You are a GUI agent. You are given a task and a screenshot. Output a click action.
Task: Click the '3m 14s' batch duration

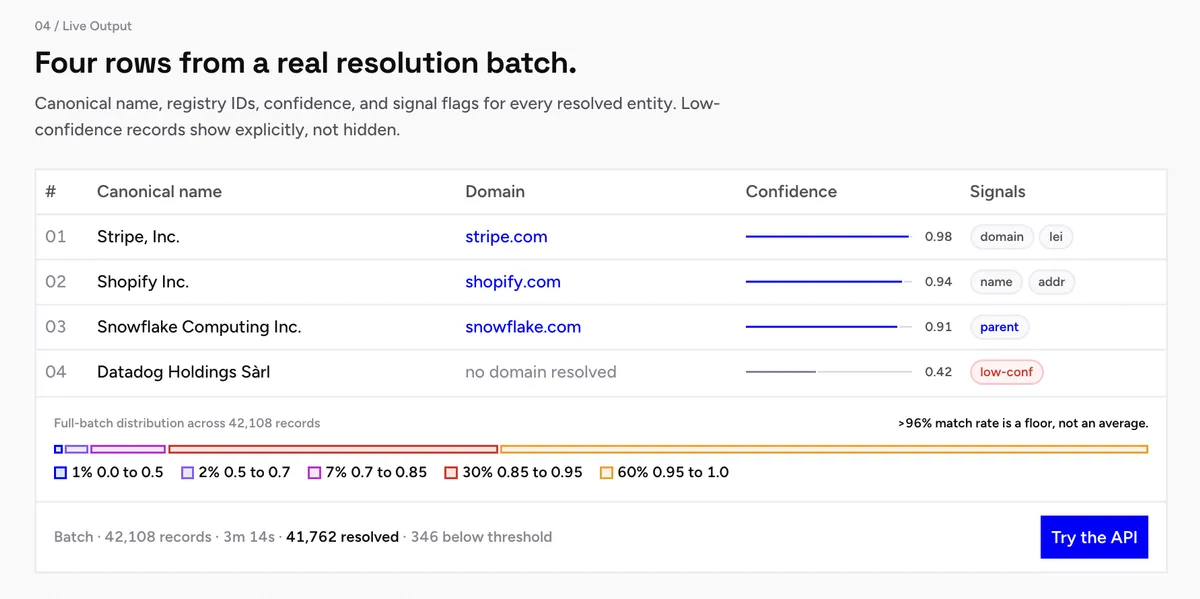pyautogui.click(x=248, y=537)
